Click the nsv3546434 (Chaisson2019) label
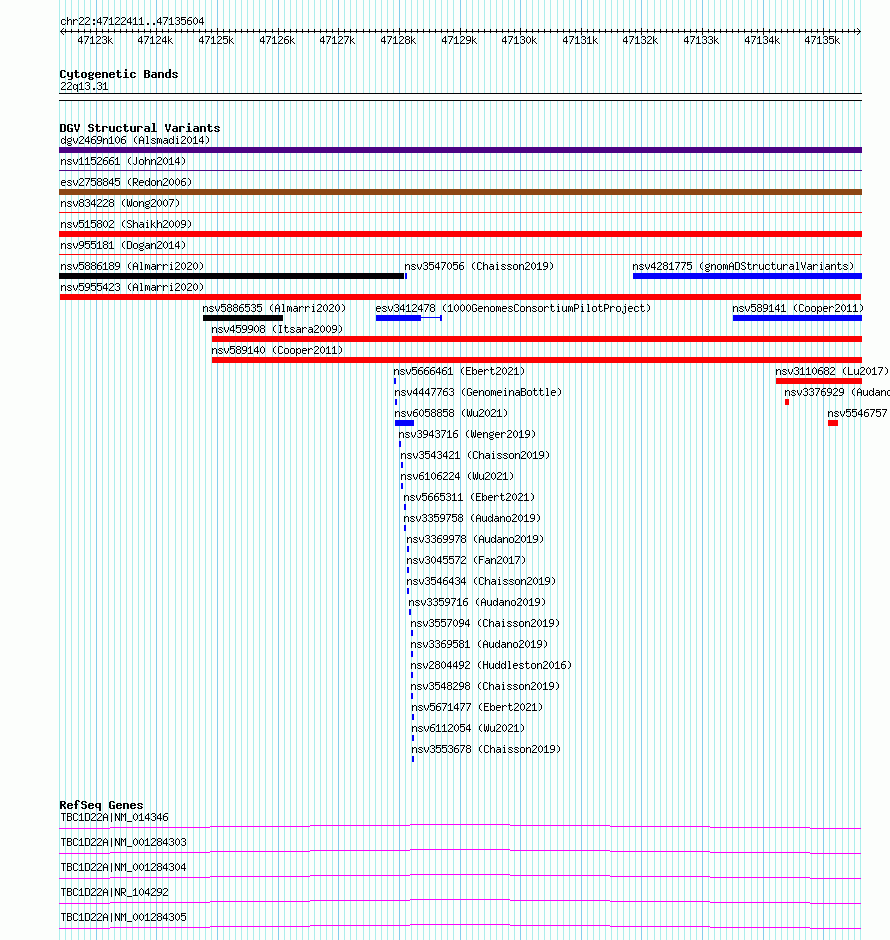 coord(481,581)
